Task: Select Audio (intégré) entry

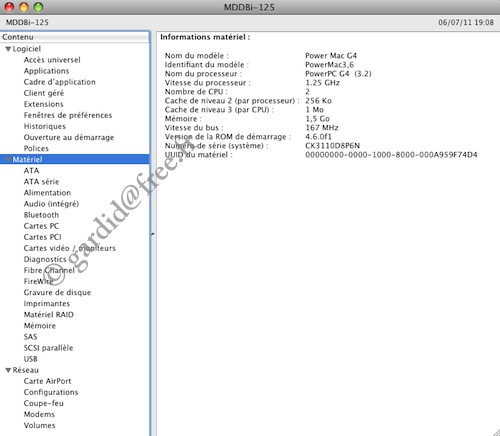Action: click(x=51, y=204)
